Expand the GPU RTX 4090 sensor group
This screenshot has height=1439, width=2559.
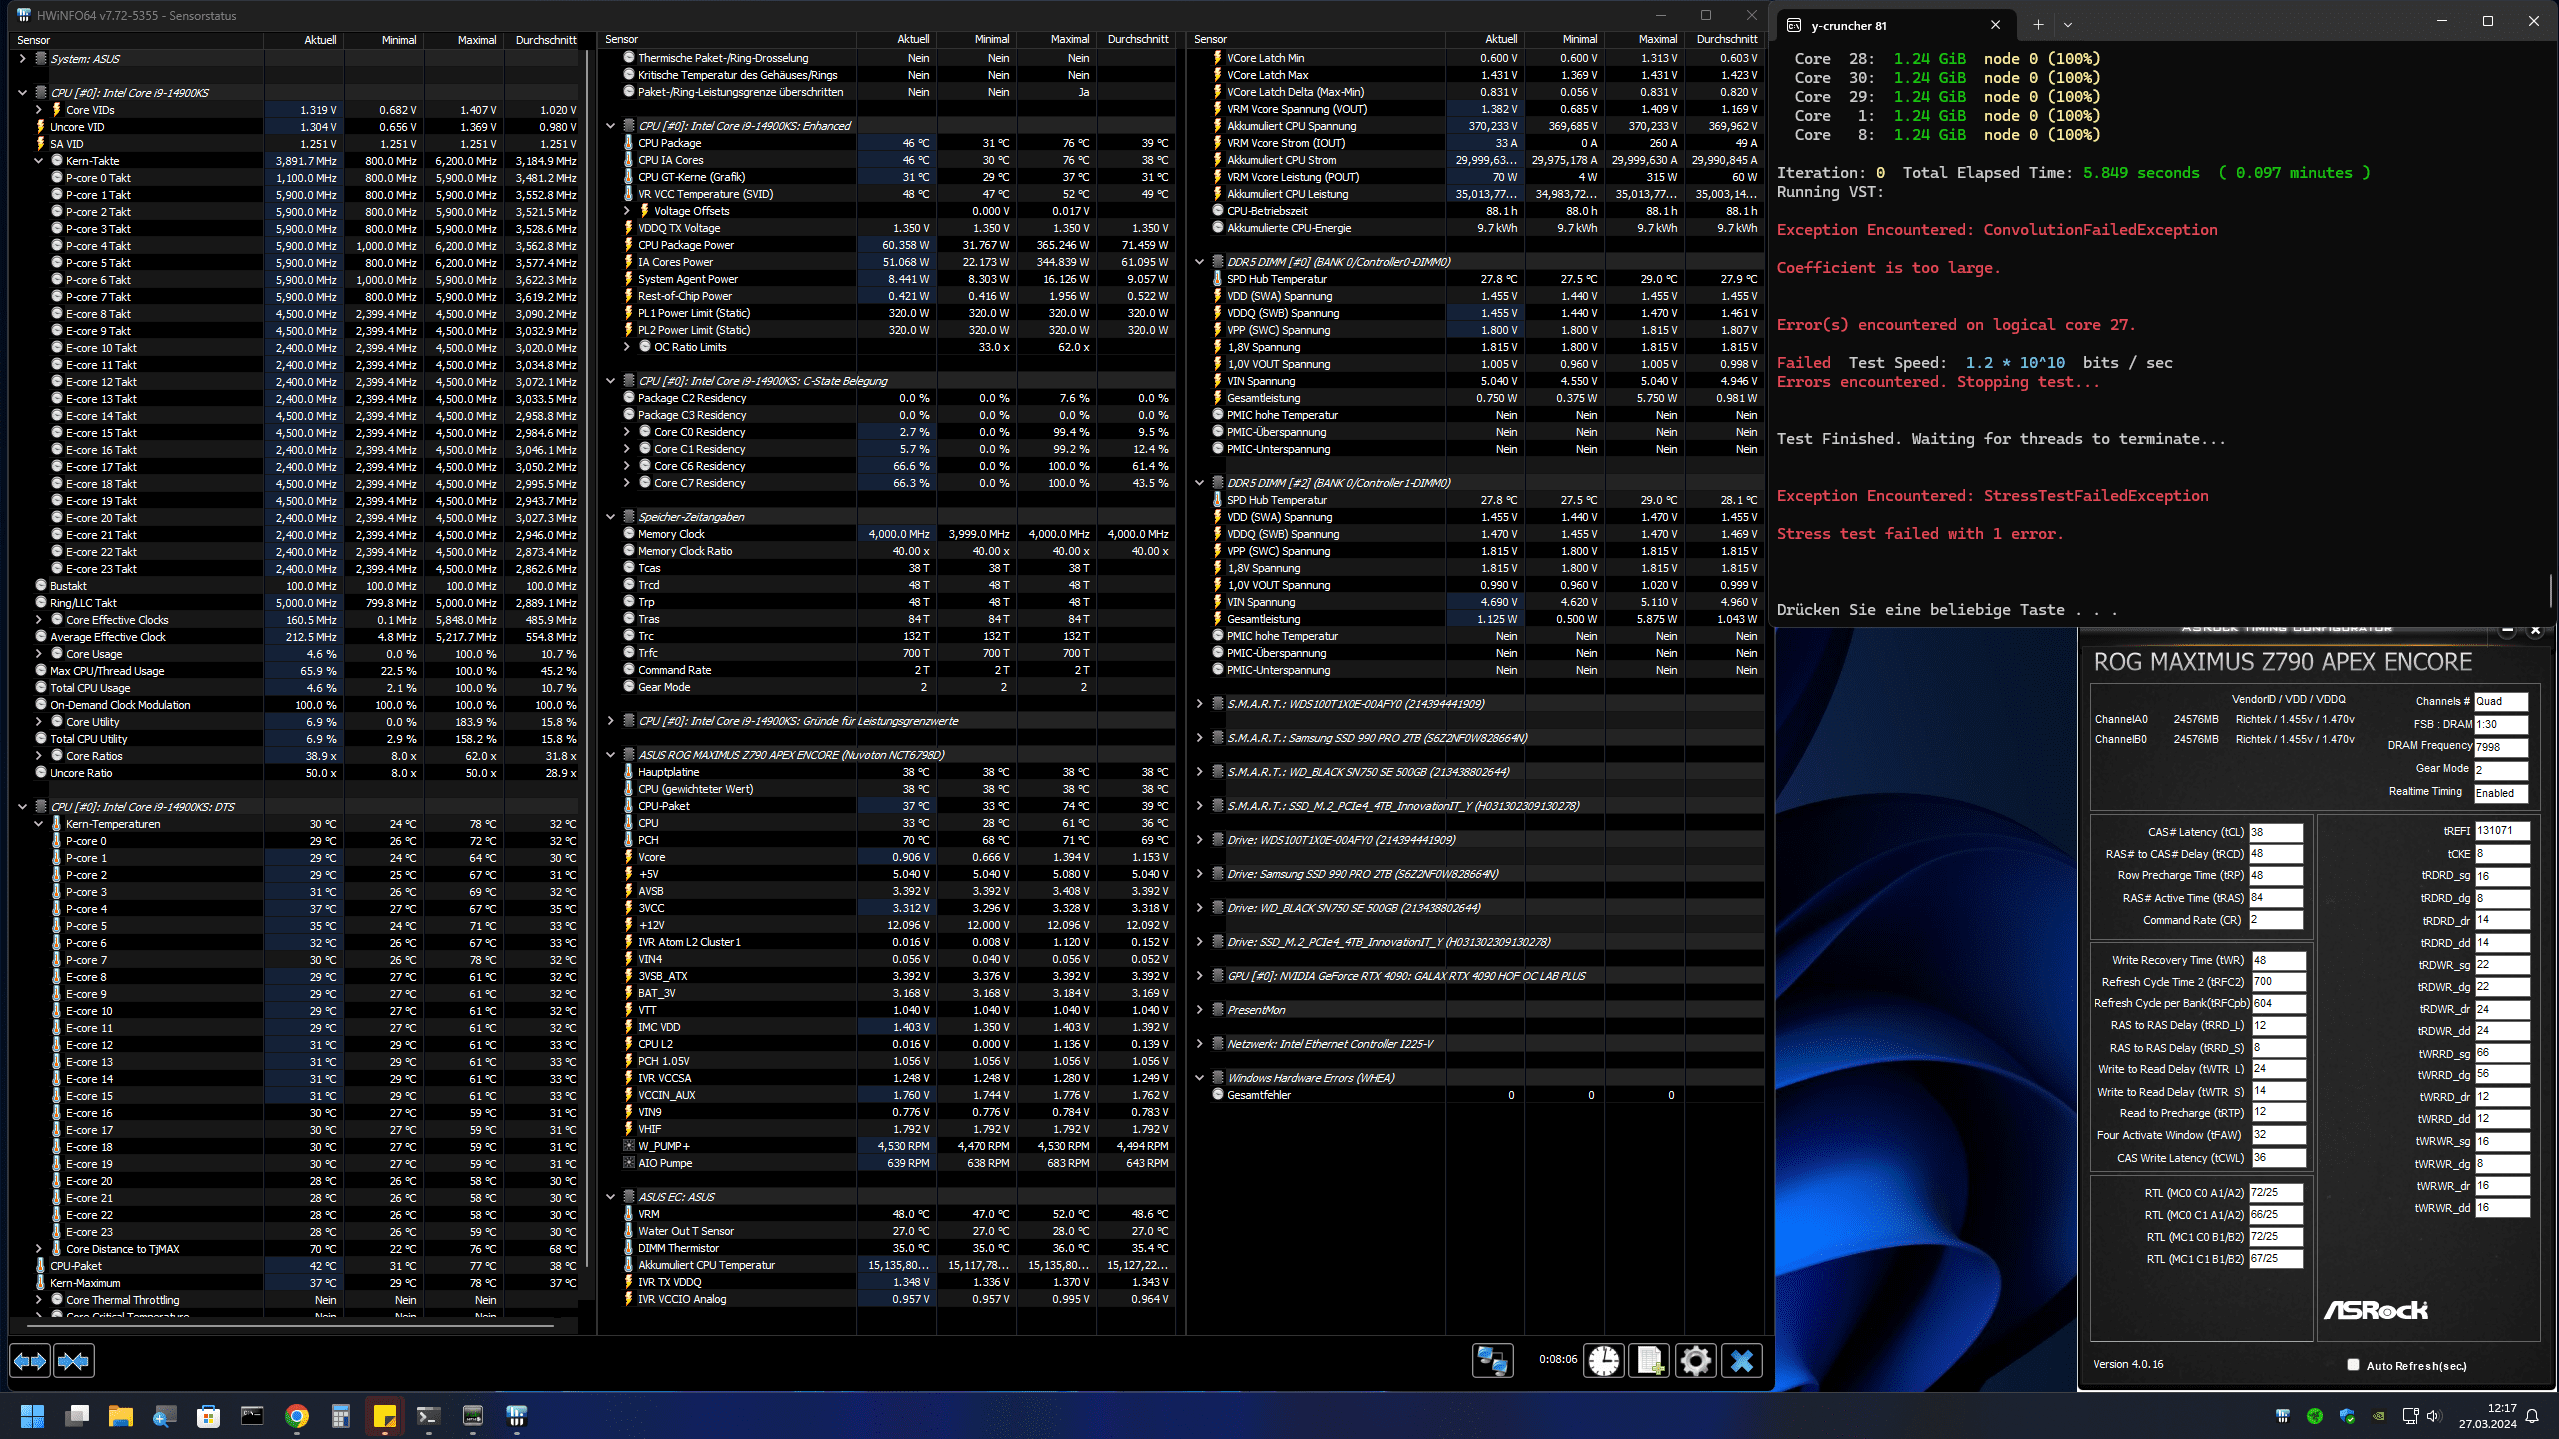point(1200,976)
